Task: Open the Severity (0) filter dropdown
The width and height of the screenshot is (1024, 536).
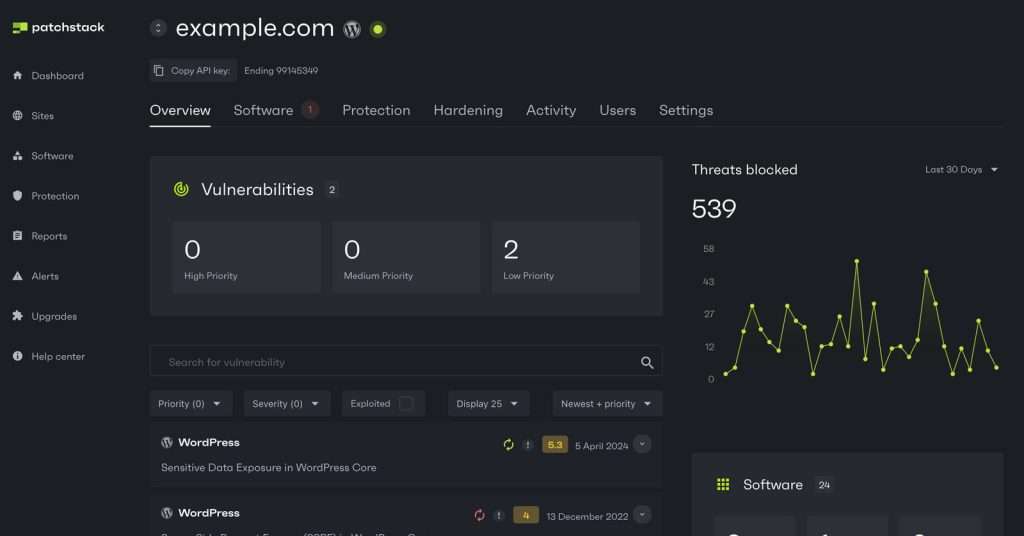Action: pos(286,403)
